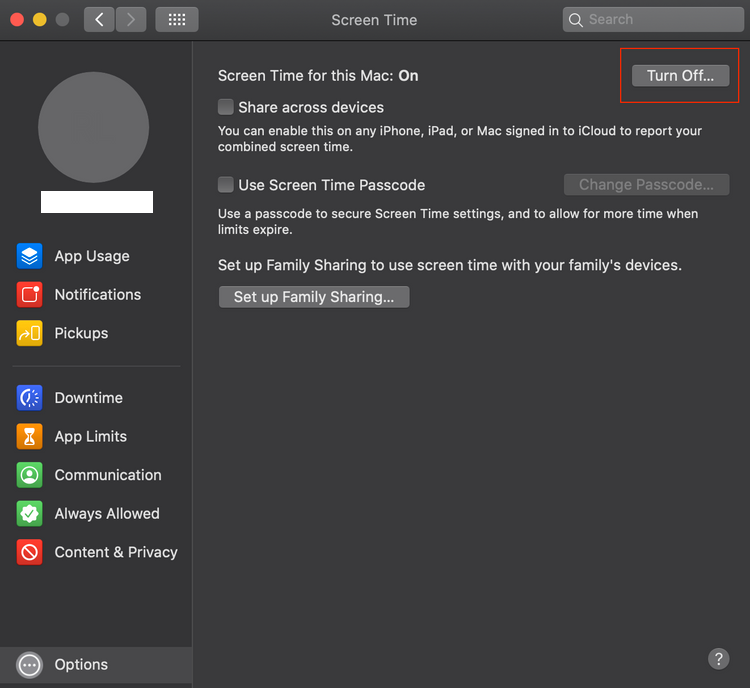The width and height of the screenshot is (750, 688).
Task: Enable Share across devices checkbox
Action: click(227, 107)
